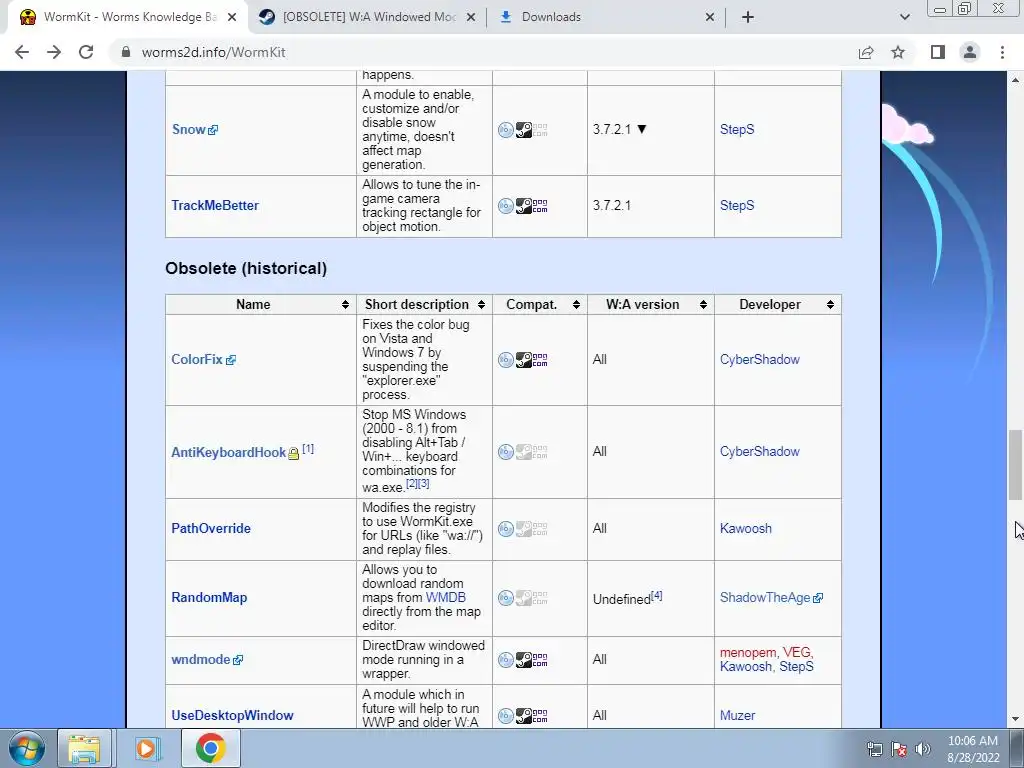Open footnote [1] beside AntiKeyboardHook
The height and width of the screenshot is (768, 1024).
coord(308,449)
